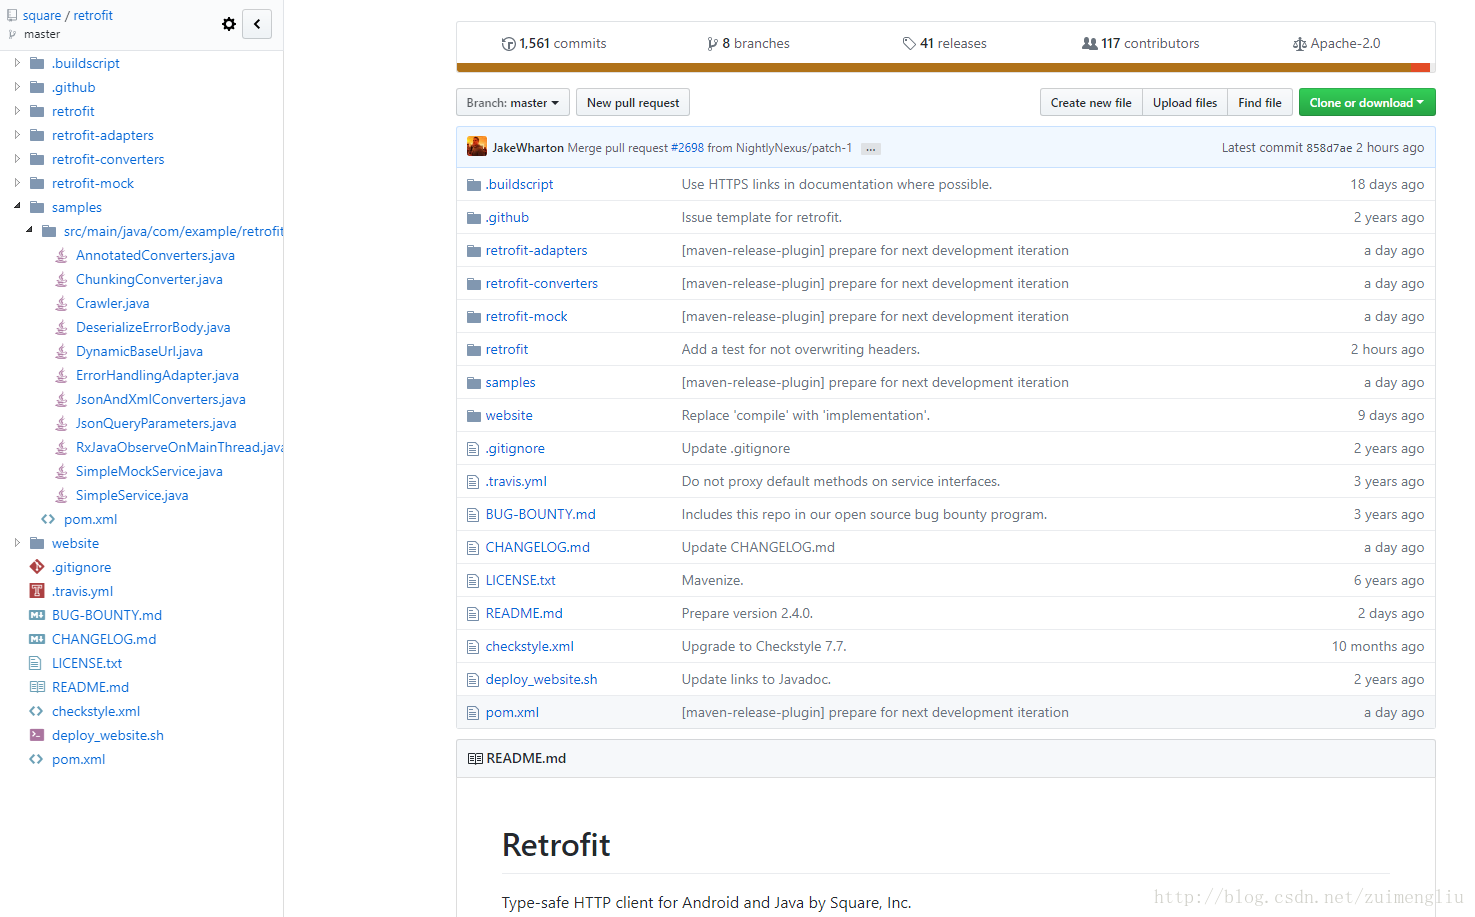Image resolution: width=1475 pixels, height=917 pixels.
Task: Open the website folder link in the file list
Action: (509, 416)
